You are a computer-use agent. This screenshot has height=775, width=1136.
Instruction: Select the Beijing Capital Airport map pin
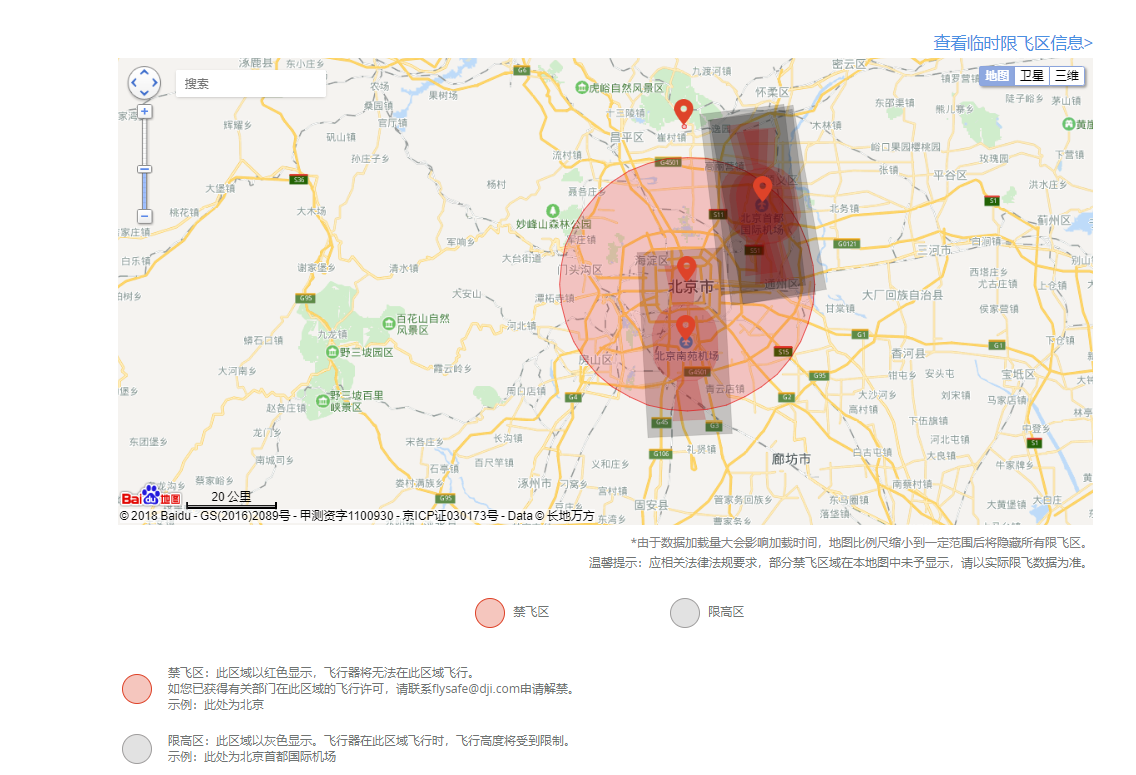coord(762,189)
